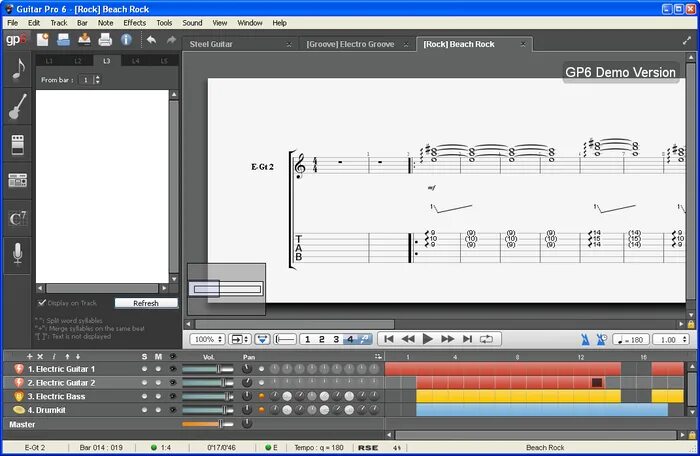
Task: Enable the metronome icon
Action: click(585, 339)
